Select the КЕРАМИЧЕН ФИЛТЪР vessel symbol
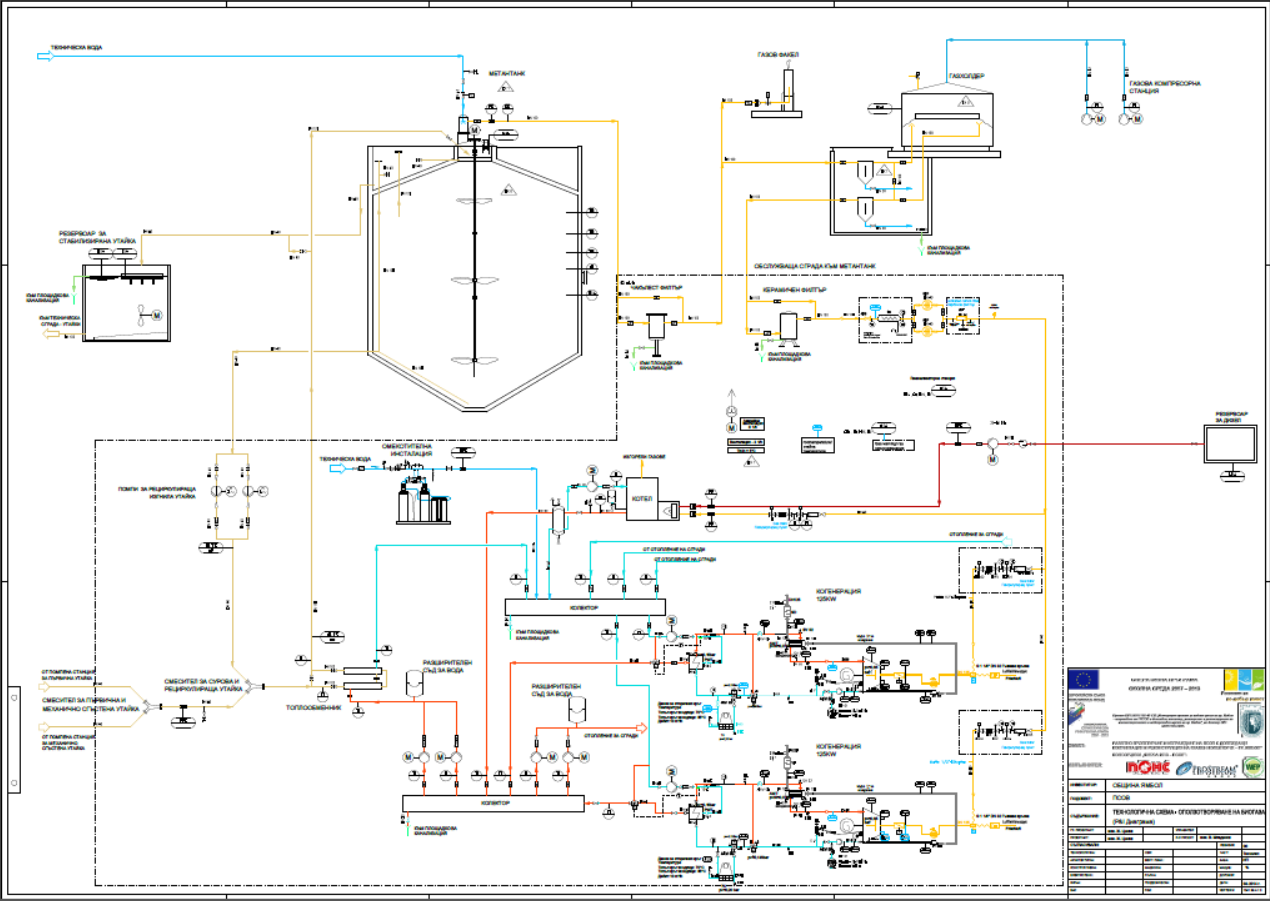 click(x=788, y=324)
